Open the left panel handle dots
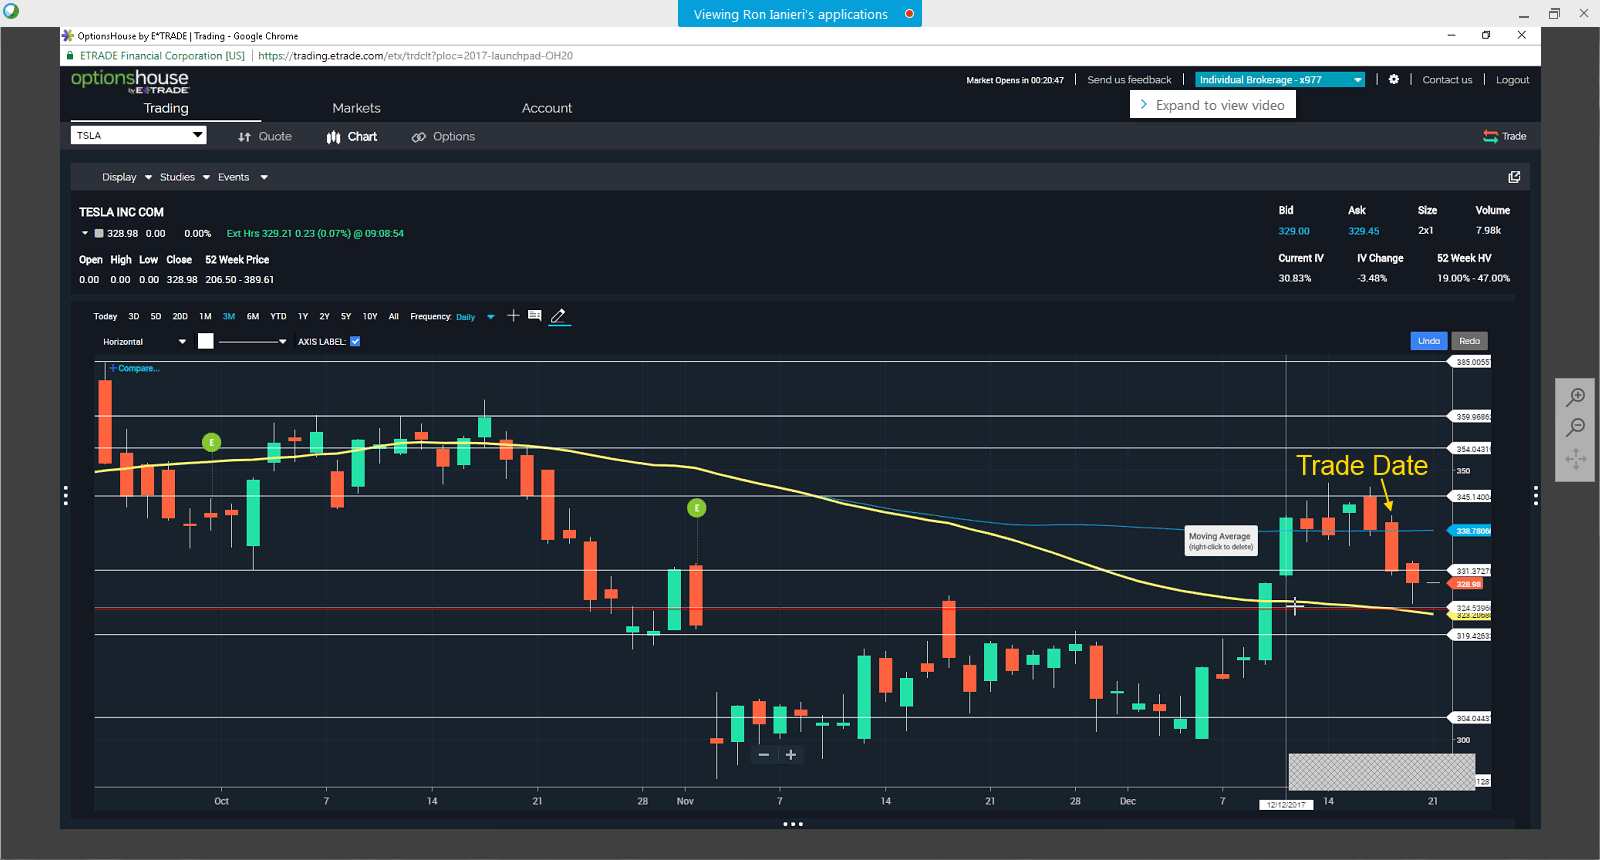Screen dimensions: 1600x860 (66, 495)
